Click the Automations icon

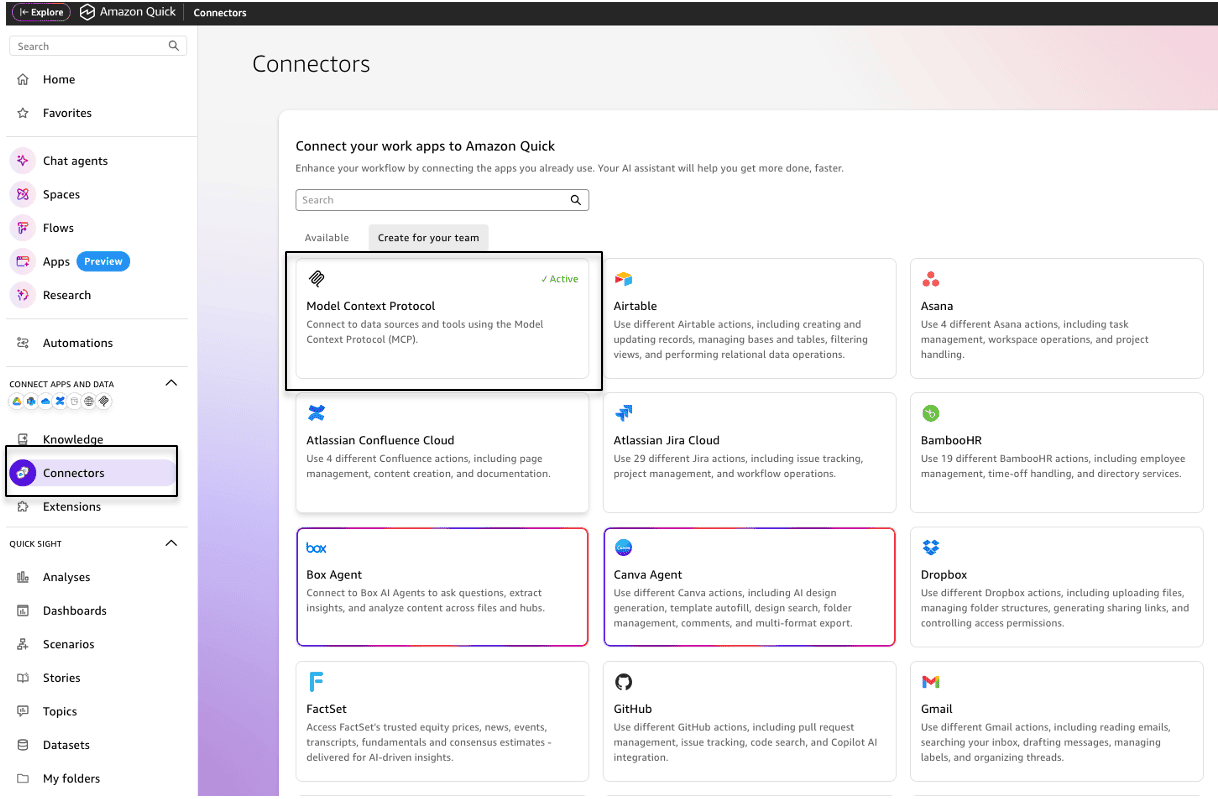pos(23,343)
